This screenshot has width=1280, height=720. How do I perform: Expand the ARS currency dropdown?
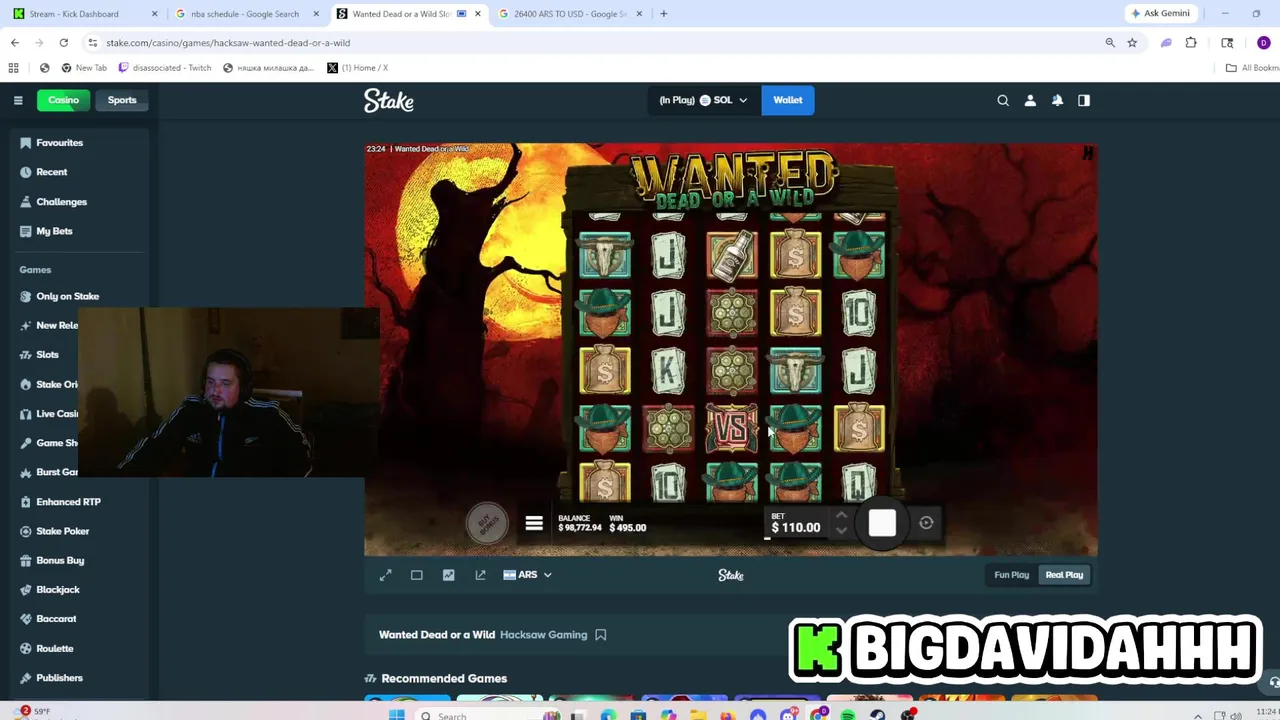click(527, 575)
